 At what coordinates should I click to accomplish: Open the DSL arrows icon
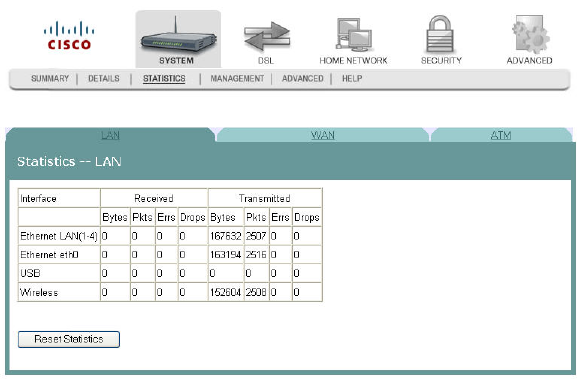click(x=267, y=36)
